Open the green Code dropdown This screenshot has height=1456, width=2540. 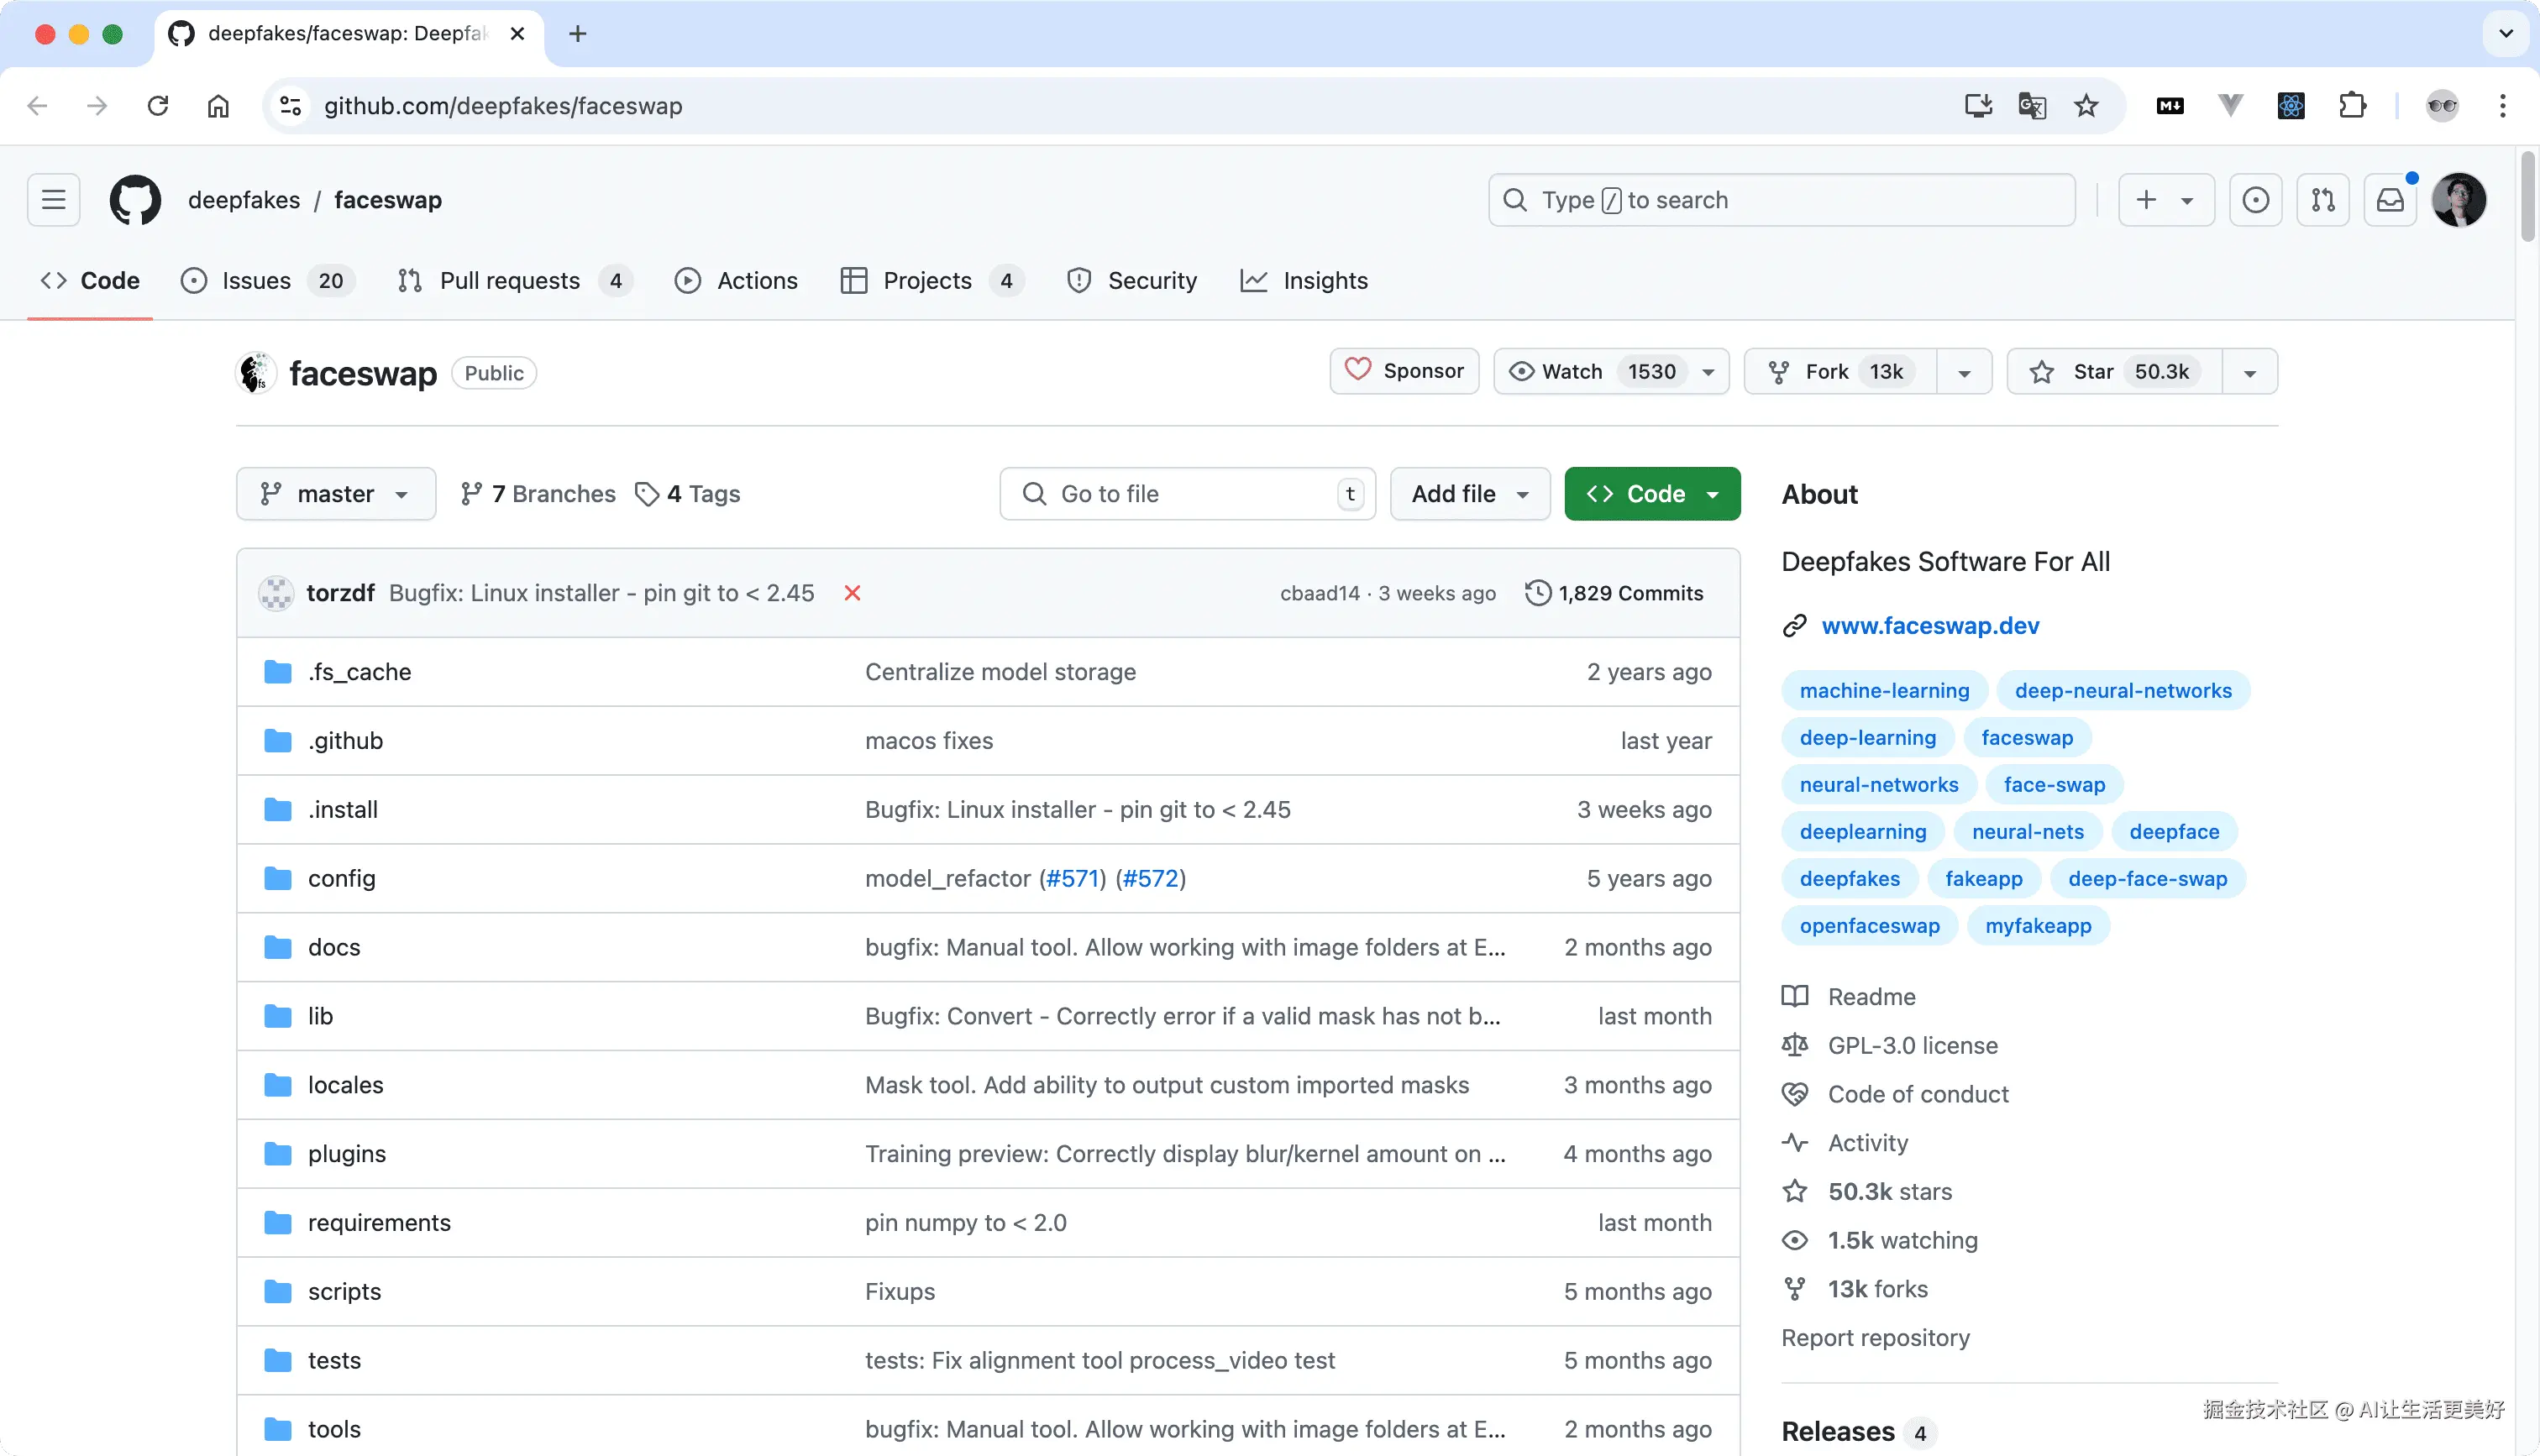[x=1652, y=494]
